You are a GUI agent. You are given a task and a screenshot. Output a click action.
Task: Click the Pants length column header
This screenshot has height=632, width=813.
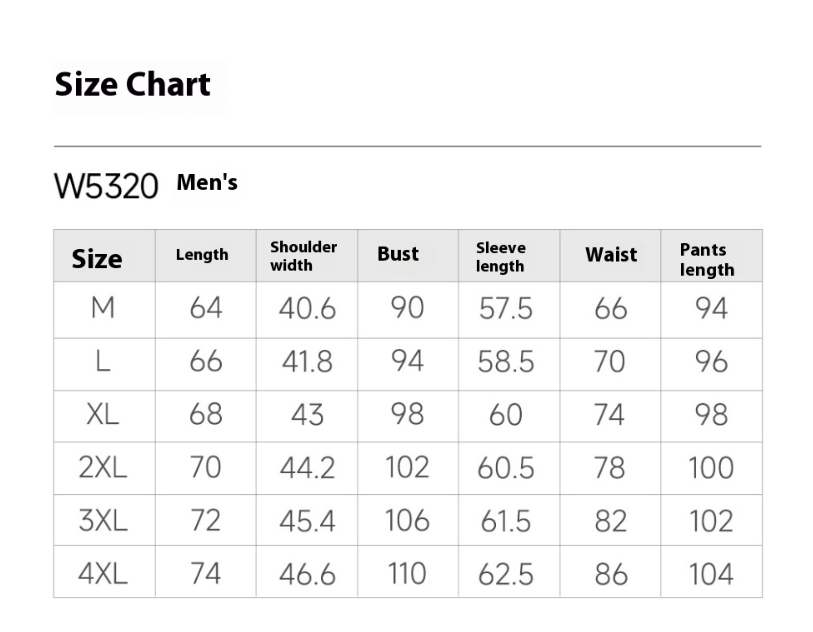point(707,259)
